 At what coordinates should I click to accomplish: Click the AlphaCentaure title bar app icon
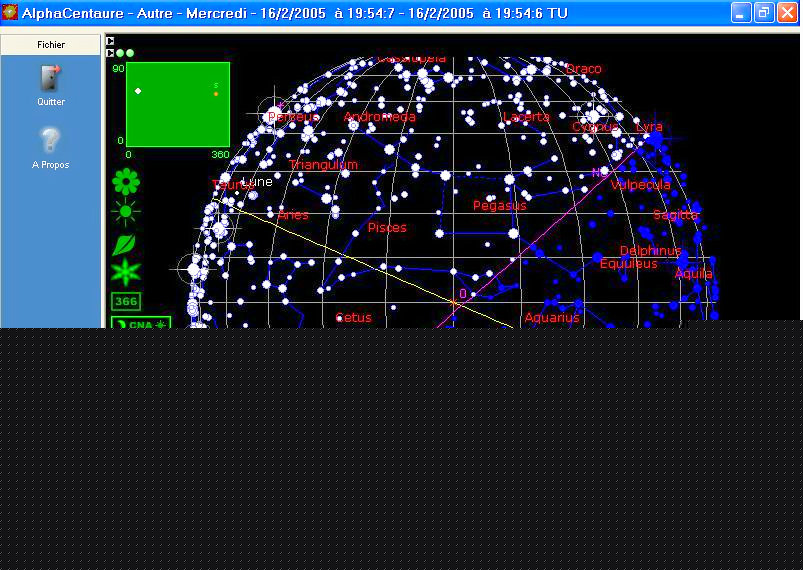(11, 12)
